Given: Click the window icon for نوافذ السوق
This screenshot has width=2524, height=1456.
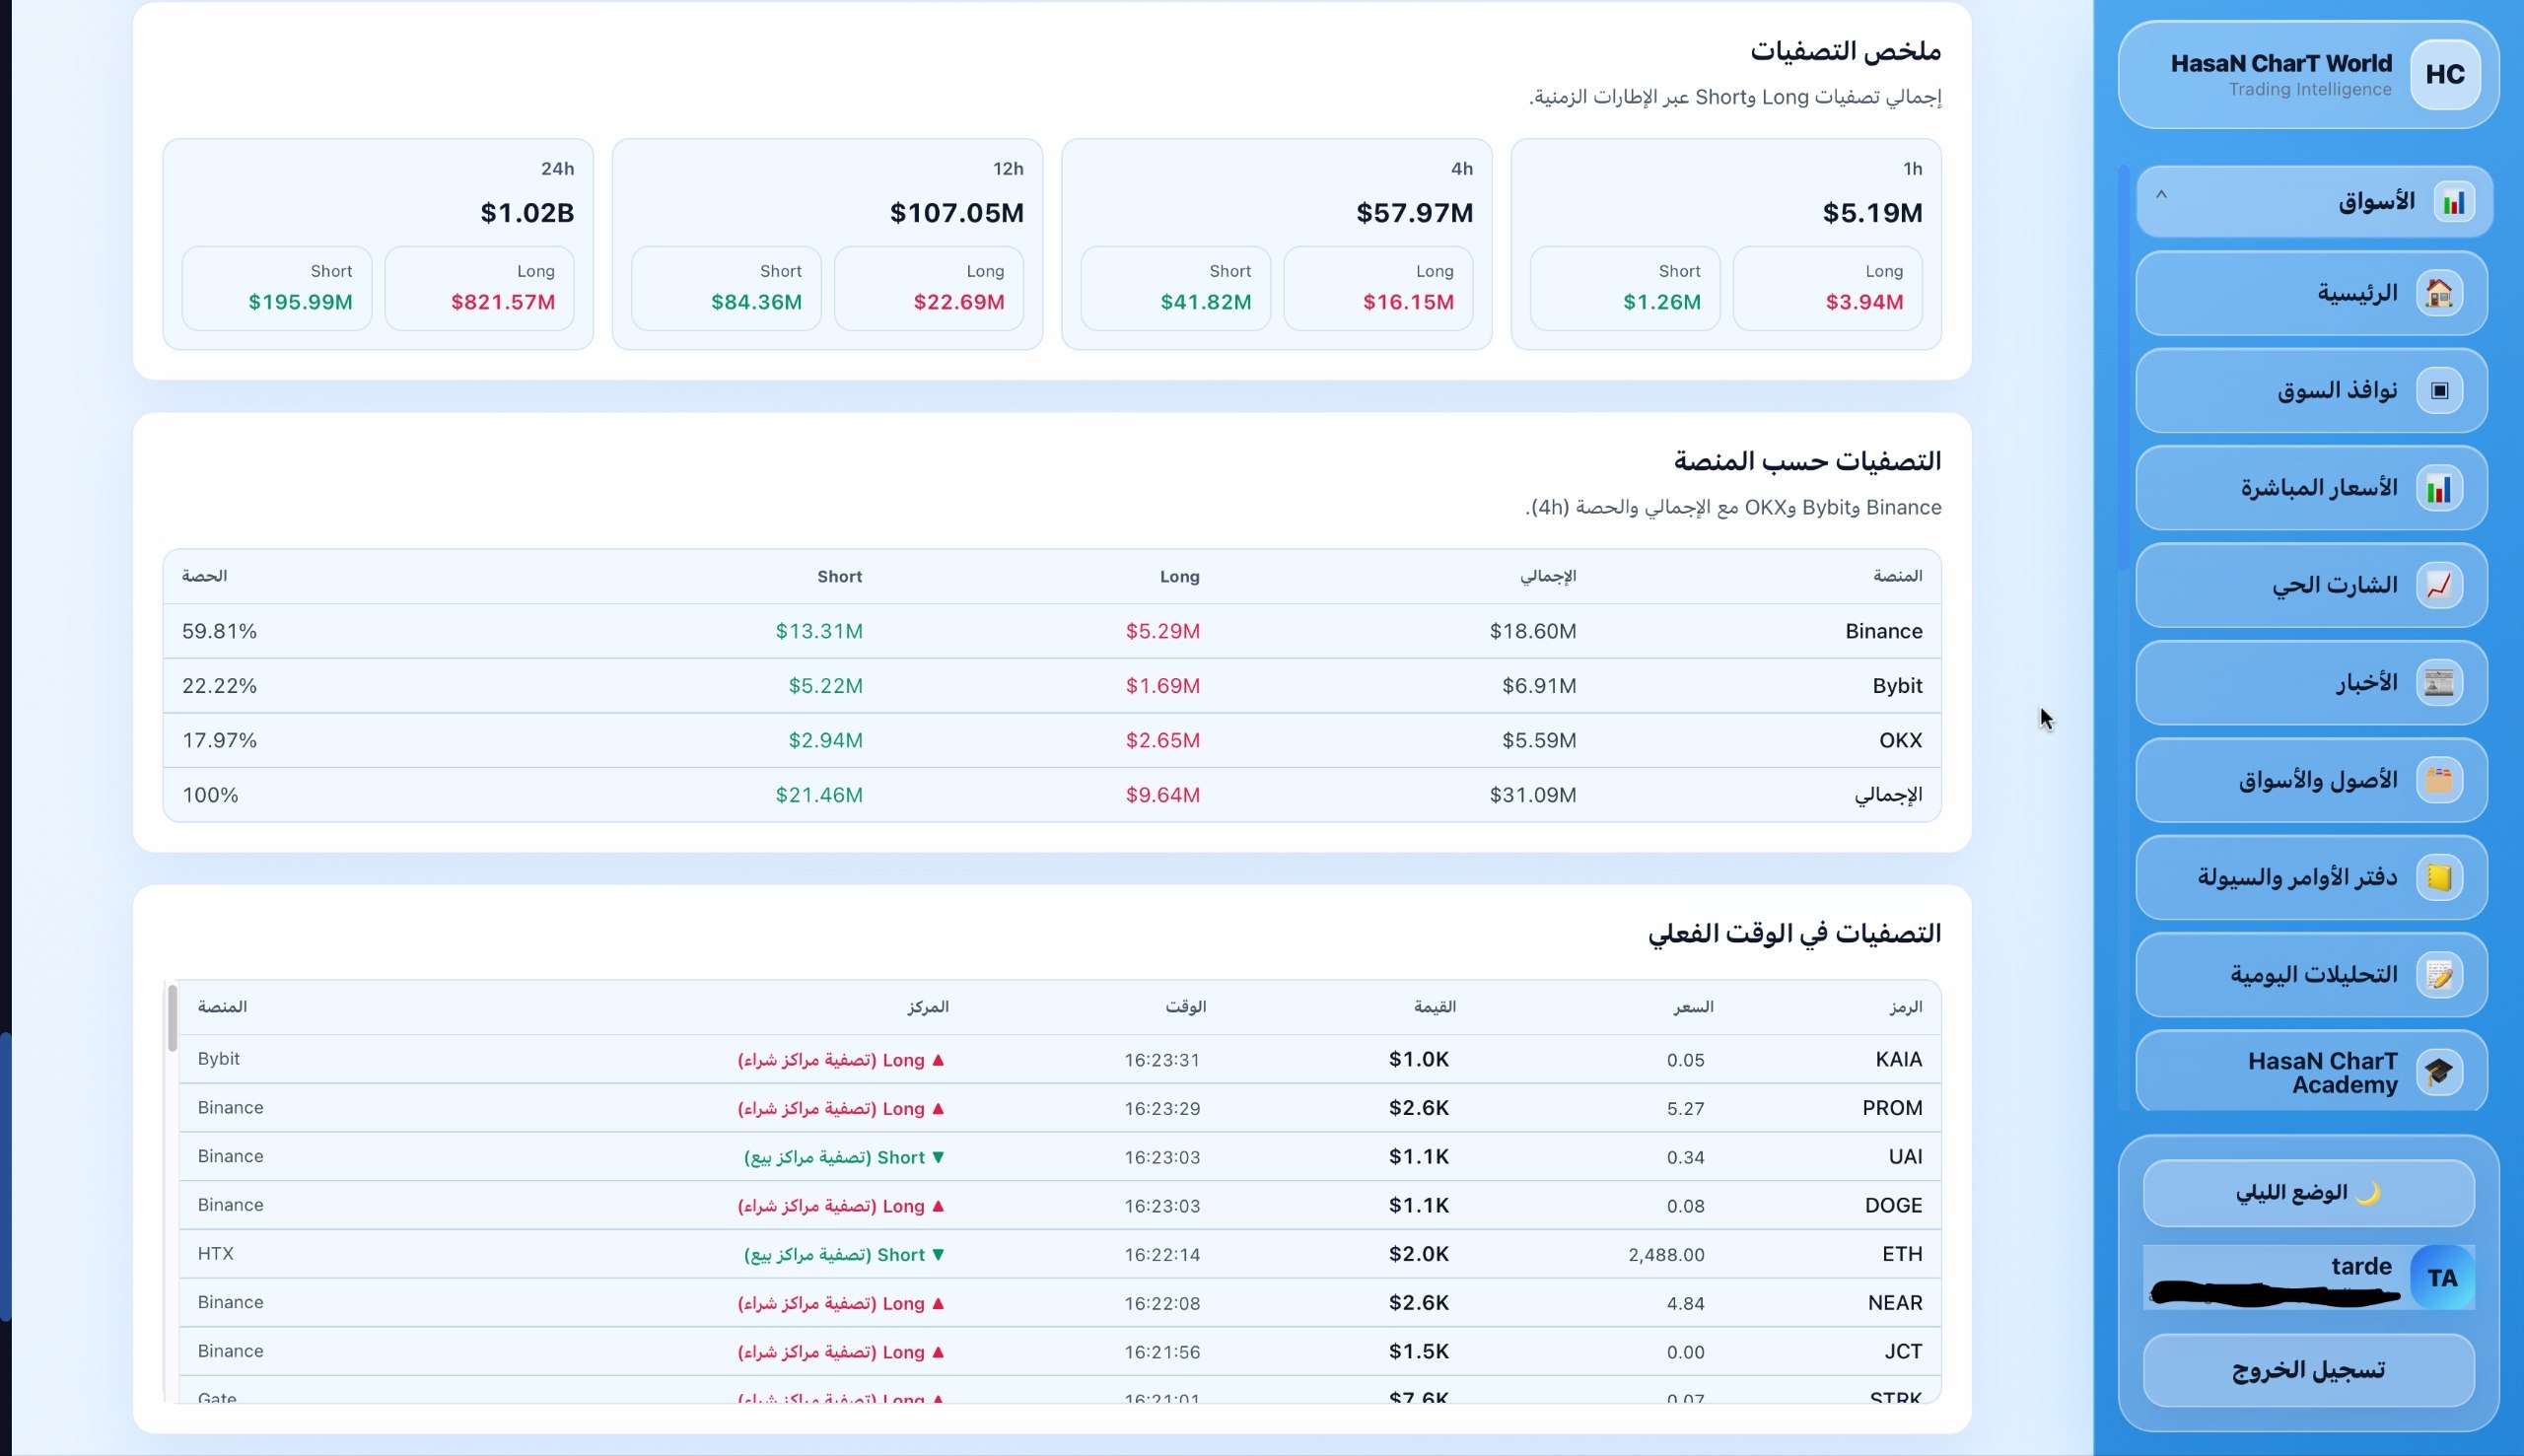Looking at the screenshot, I should click(x=2439, y=390).
